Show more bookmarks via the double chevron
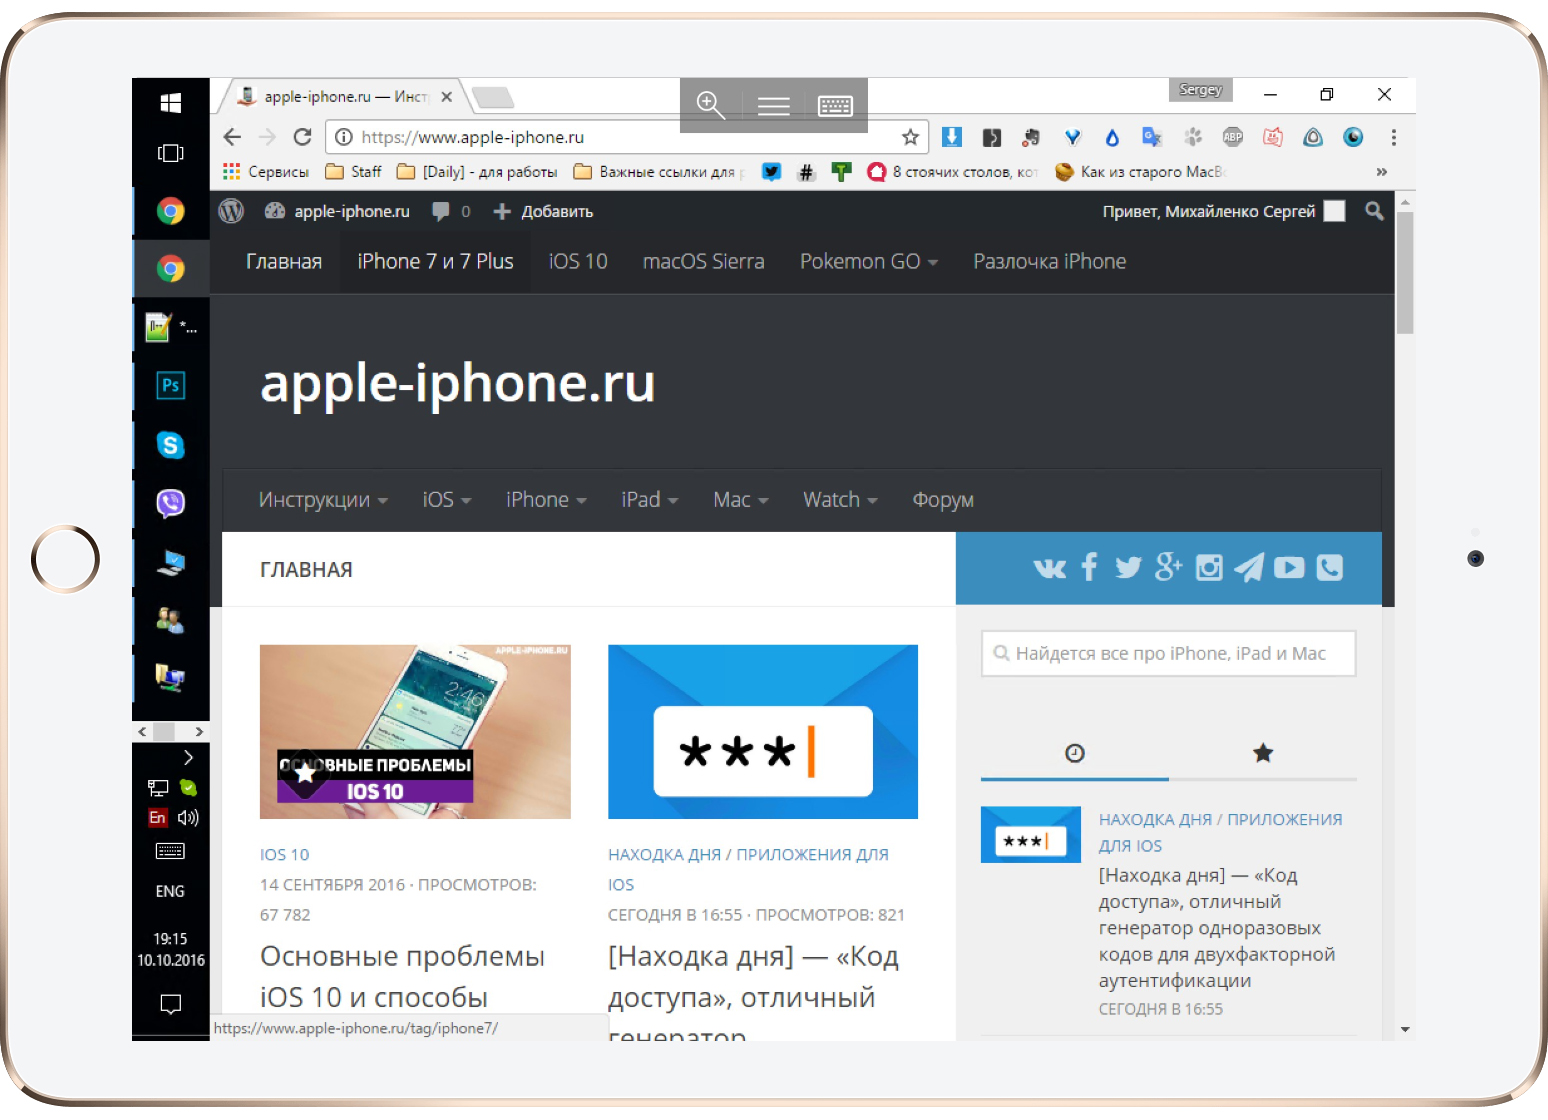 click(1382, 172)
